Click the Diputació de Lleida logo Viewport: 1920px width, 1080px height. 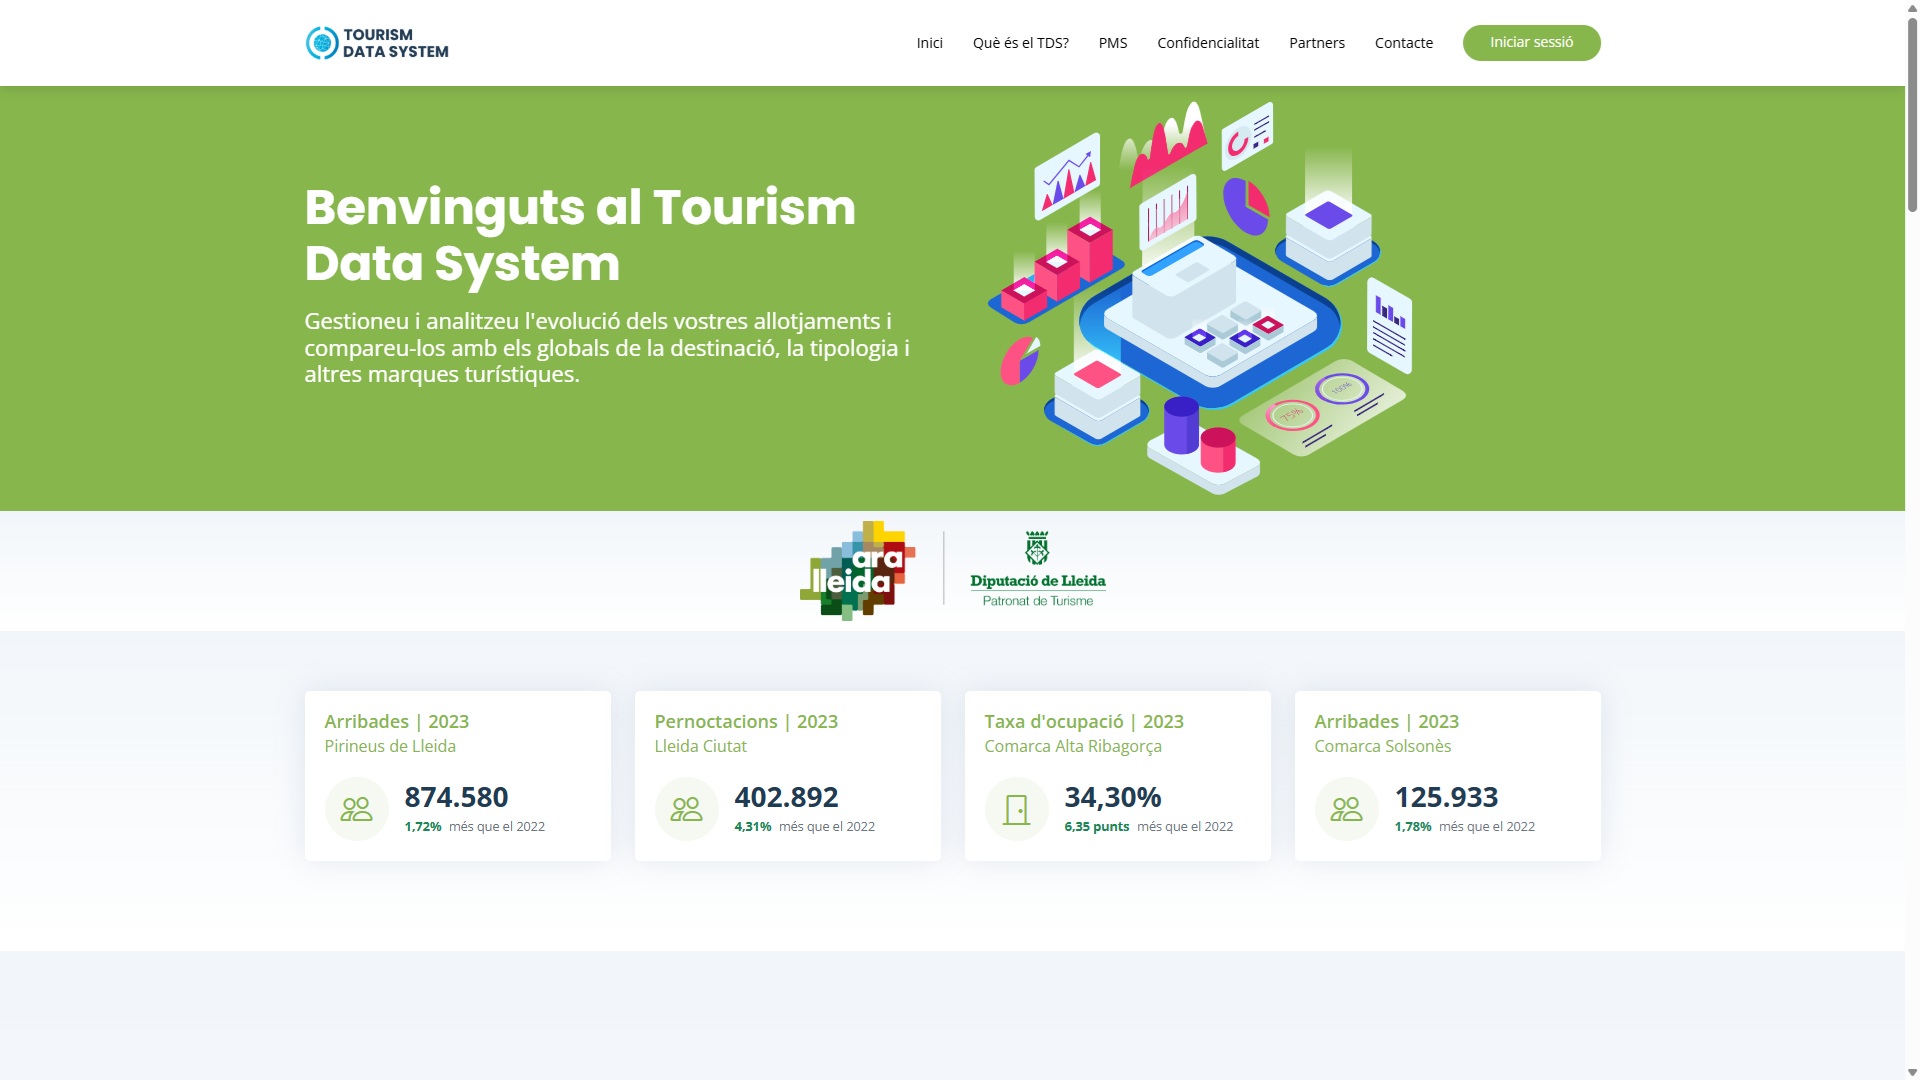pyautogui.click(x=1037, y=569)
